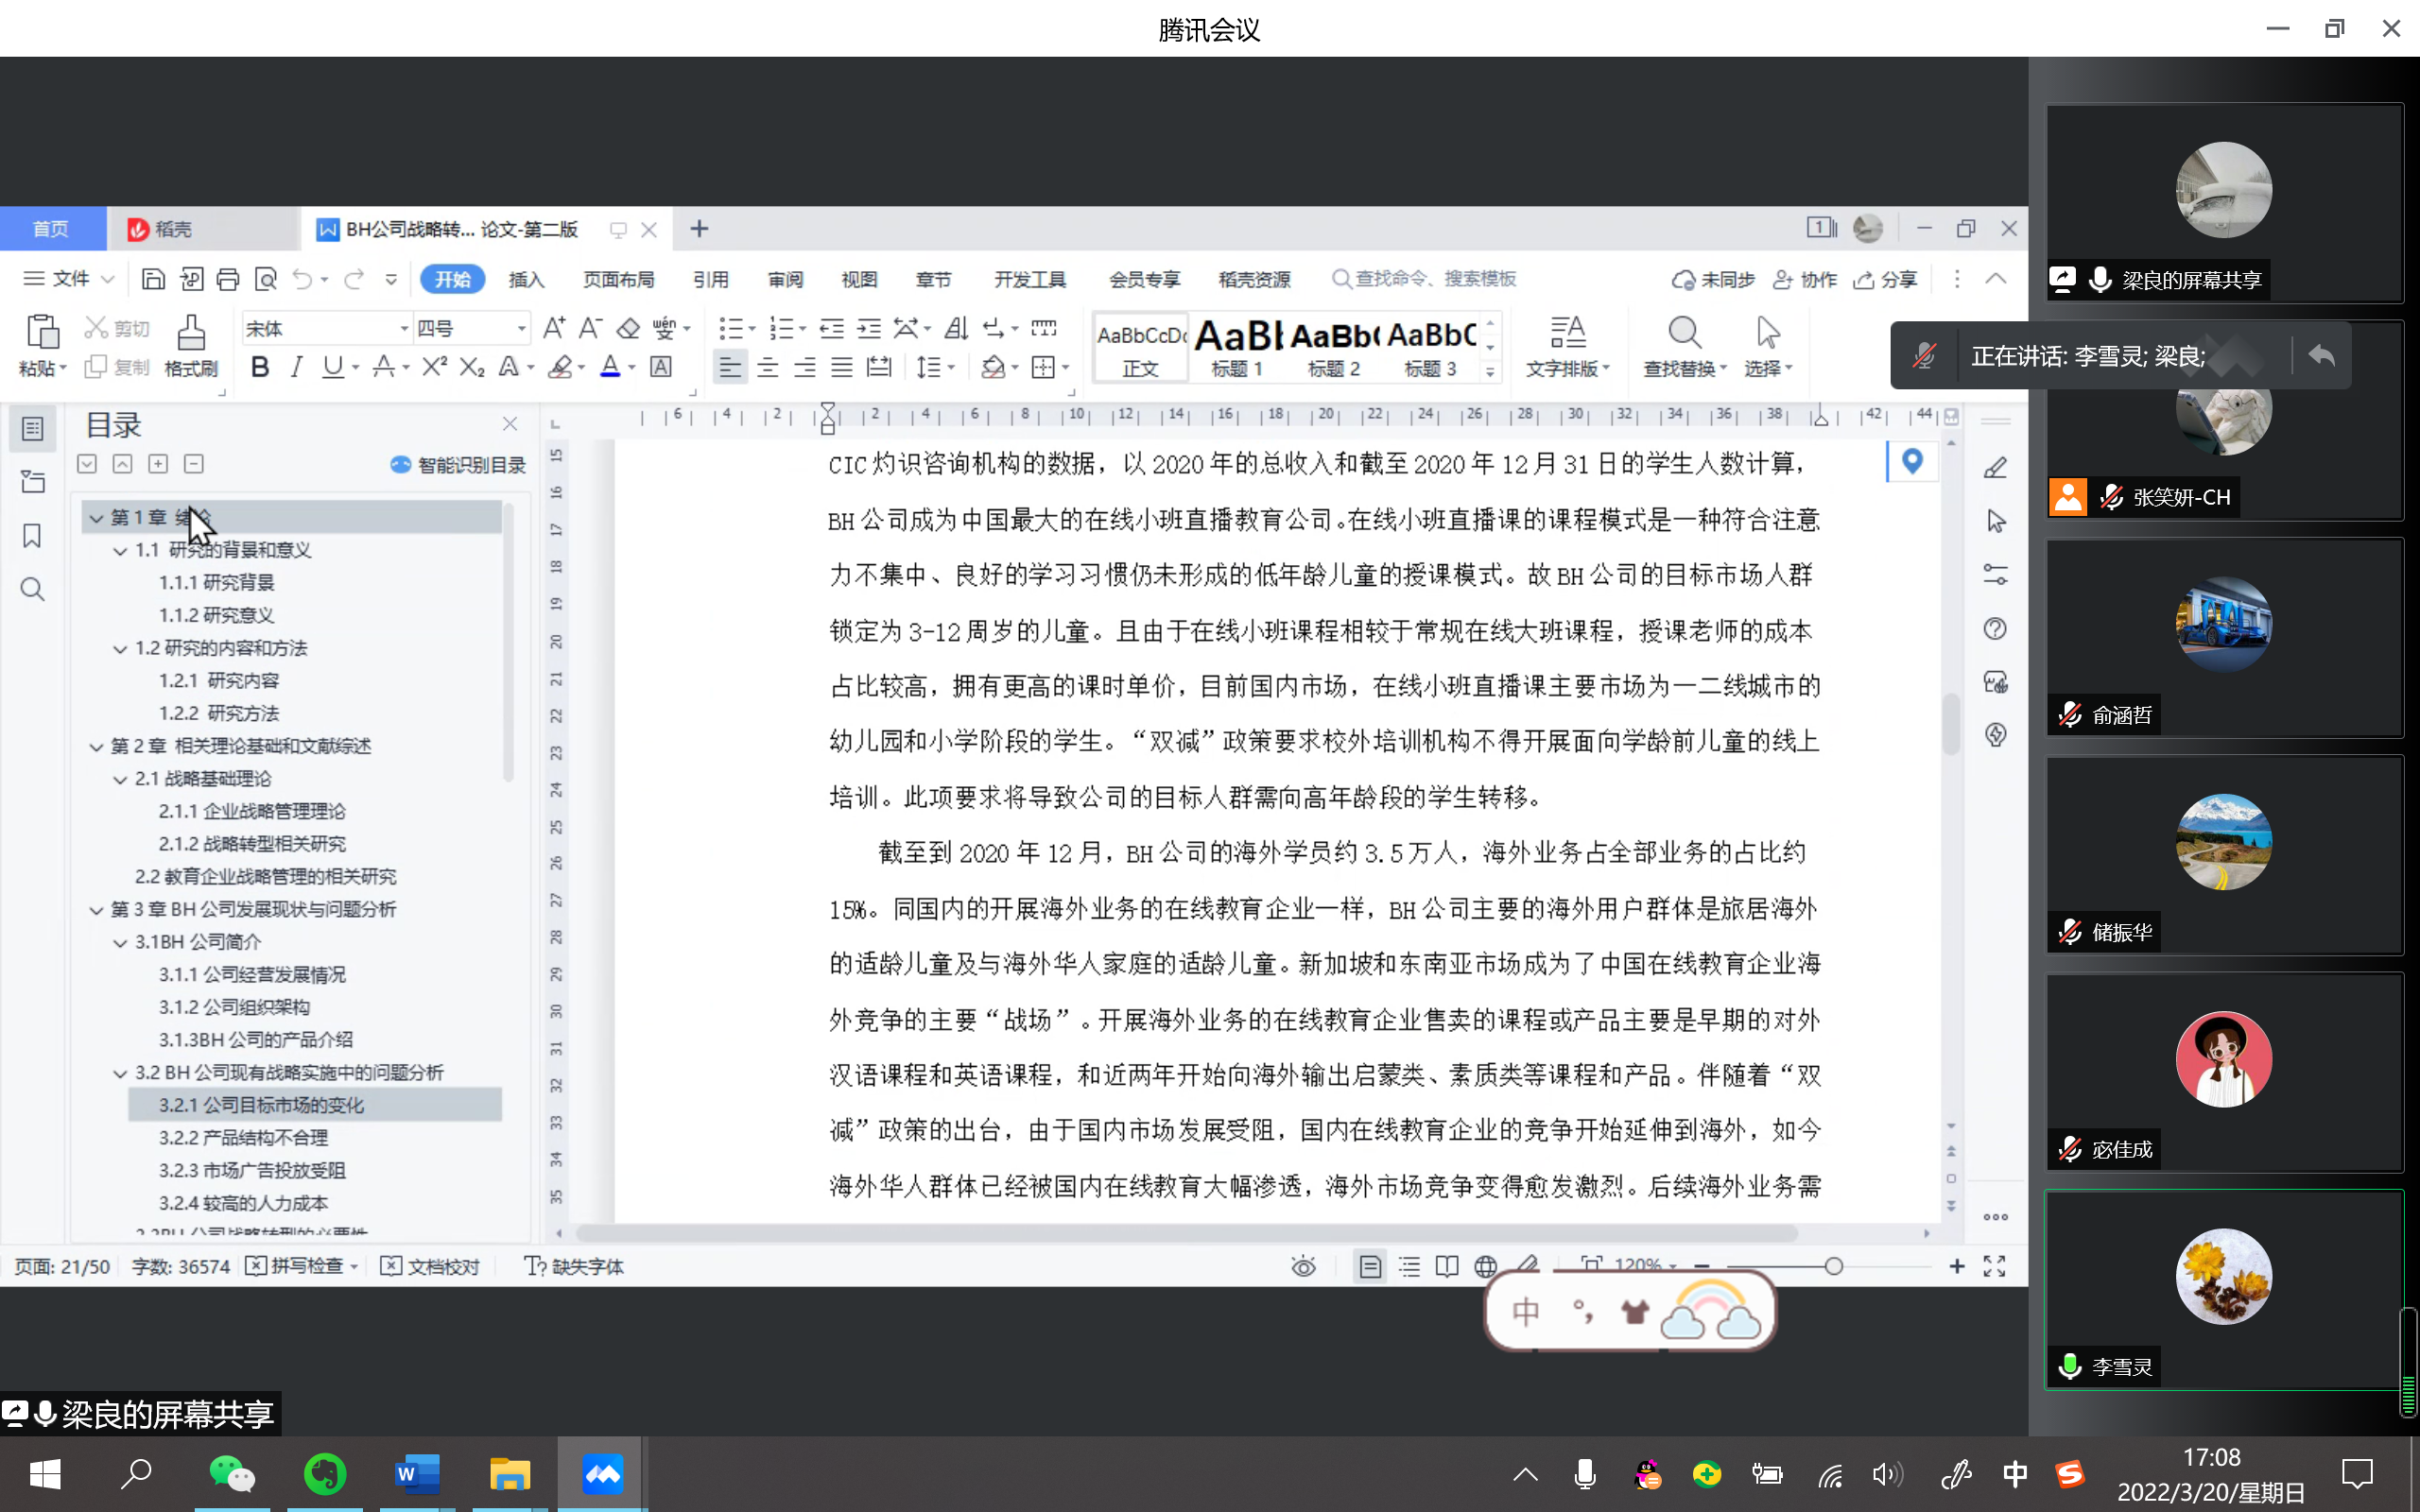Open WeChat from the Windows taskbar
The width and height of the screenshot is (2420, 1512).
(x=231, y=1474)
